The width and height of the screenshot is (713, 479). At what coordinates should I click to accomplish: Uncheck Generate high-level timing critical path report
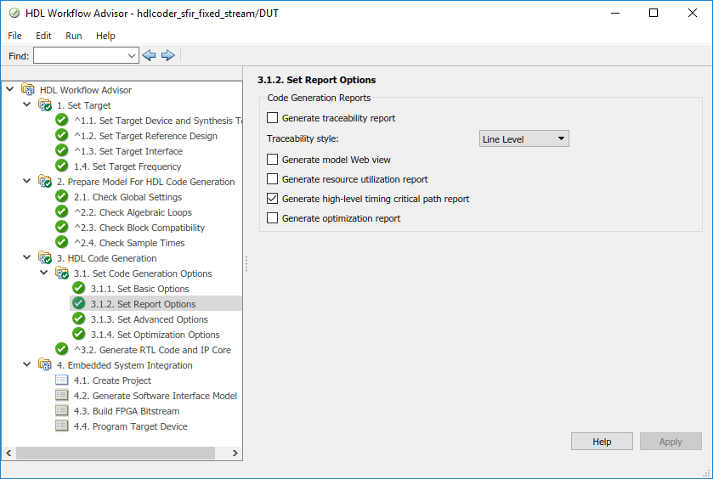click(273, 199)
